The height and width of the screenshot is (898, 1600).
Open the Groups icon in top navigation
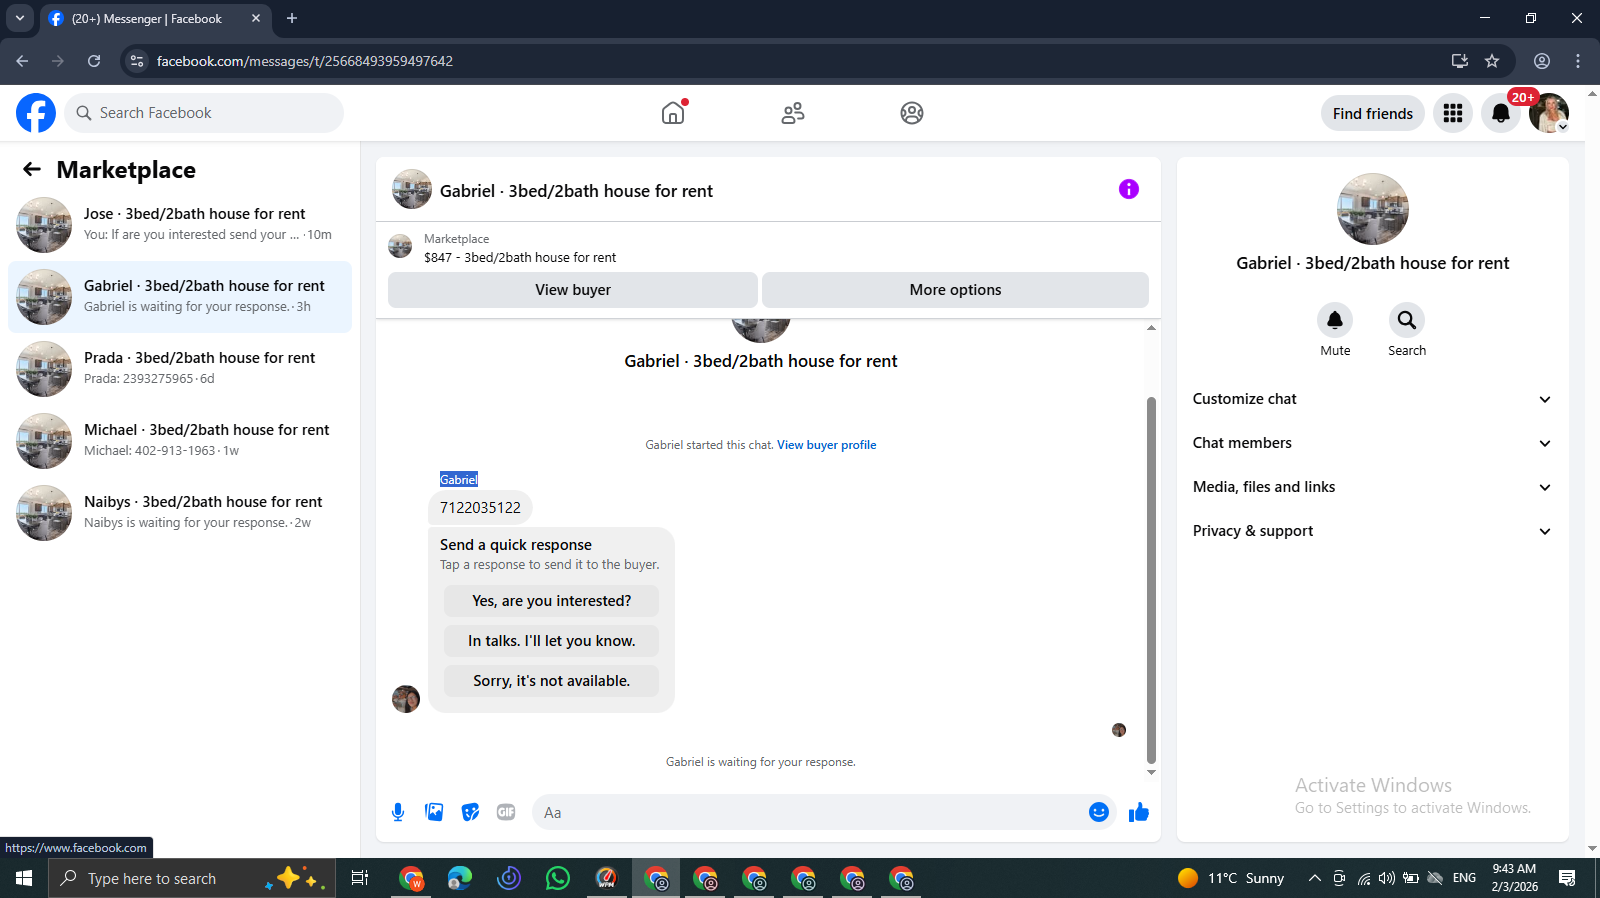[x=912, y=113]
